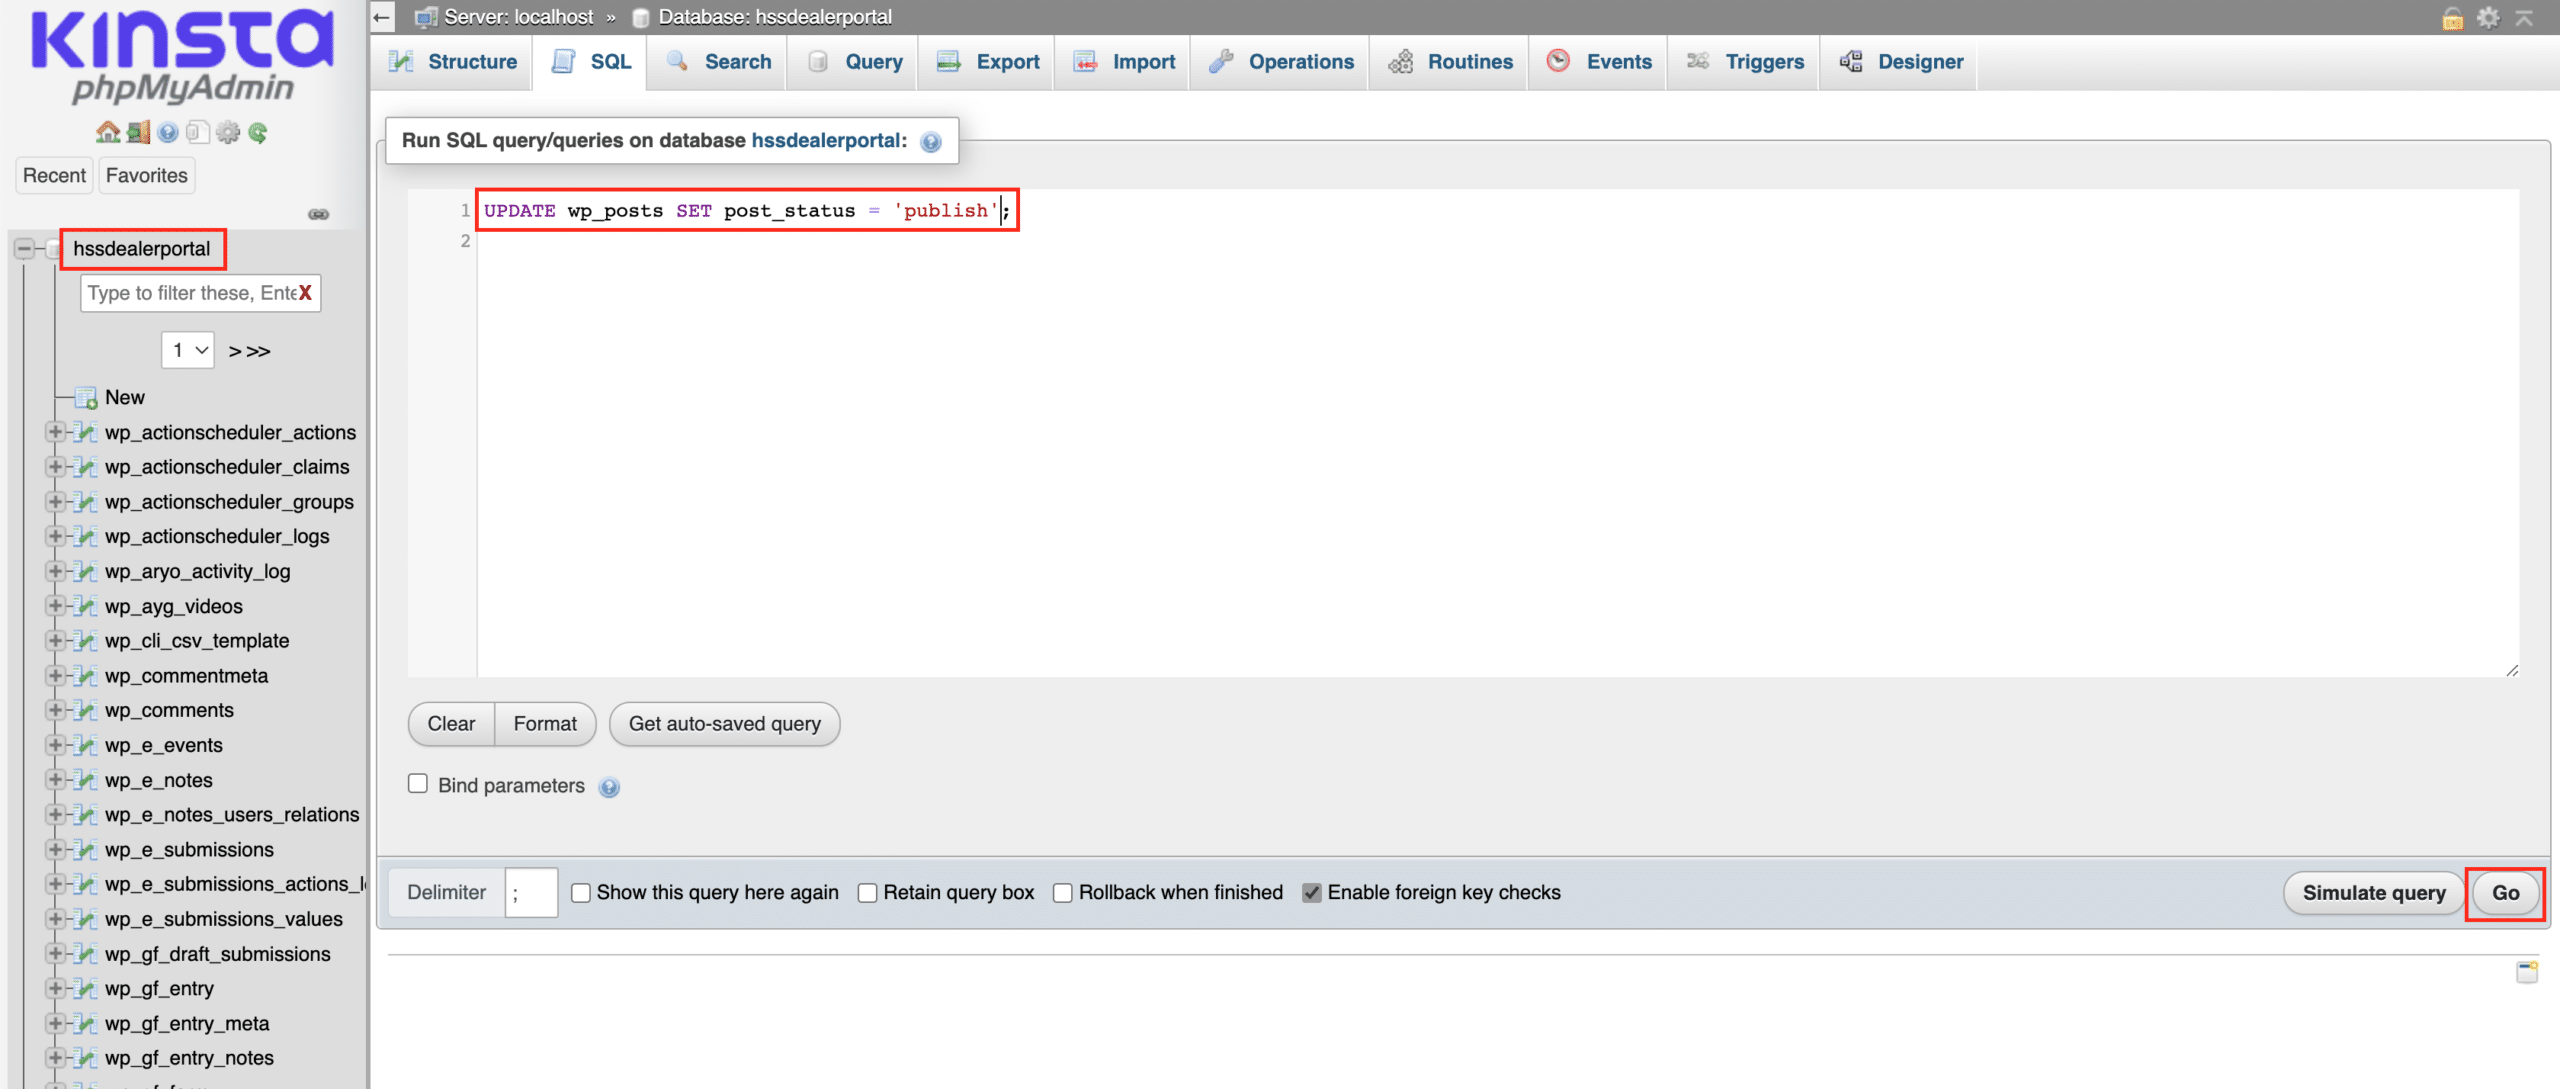Check Show this query here again
This screenshot has height=1089, width=2560.
click(x=581, y=893)
